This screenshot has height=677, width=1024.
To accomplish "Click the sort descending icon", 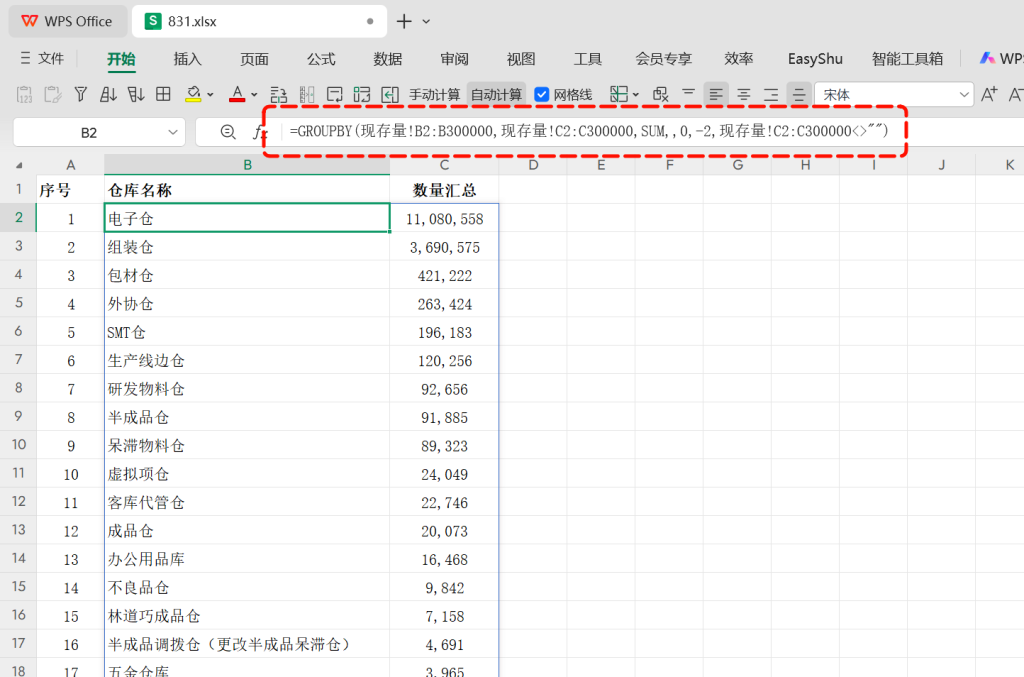I will pyautogui.click(x=136, y=95).
